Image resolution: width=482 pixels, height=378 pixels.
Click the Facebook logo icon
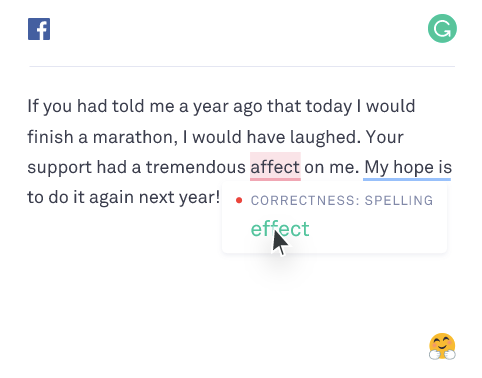coord(39,29)
